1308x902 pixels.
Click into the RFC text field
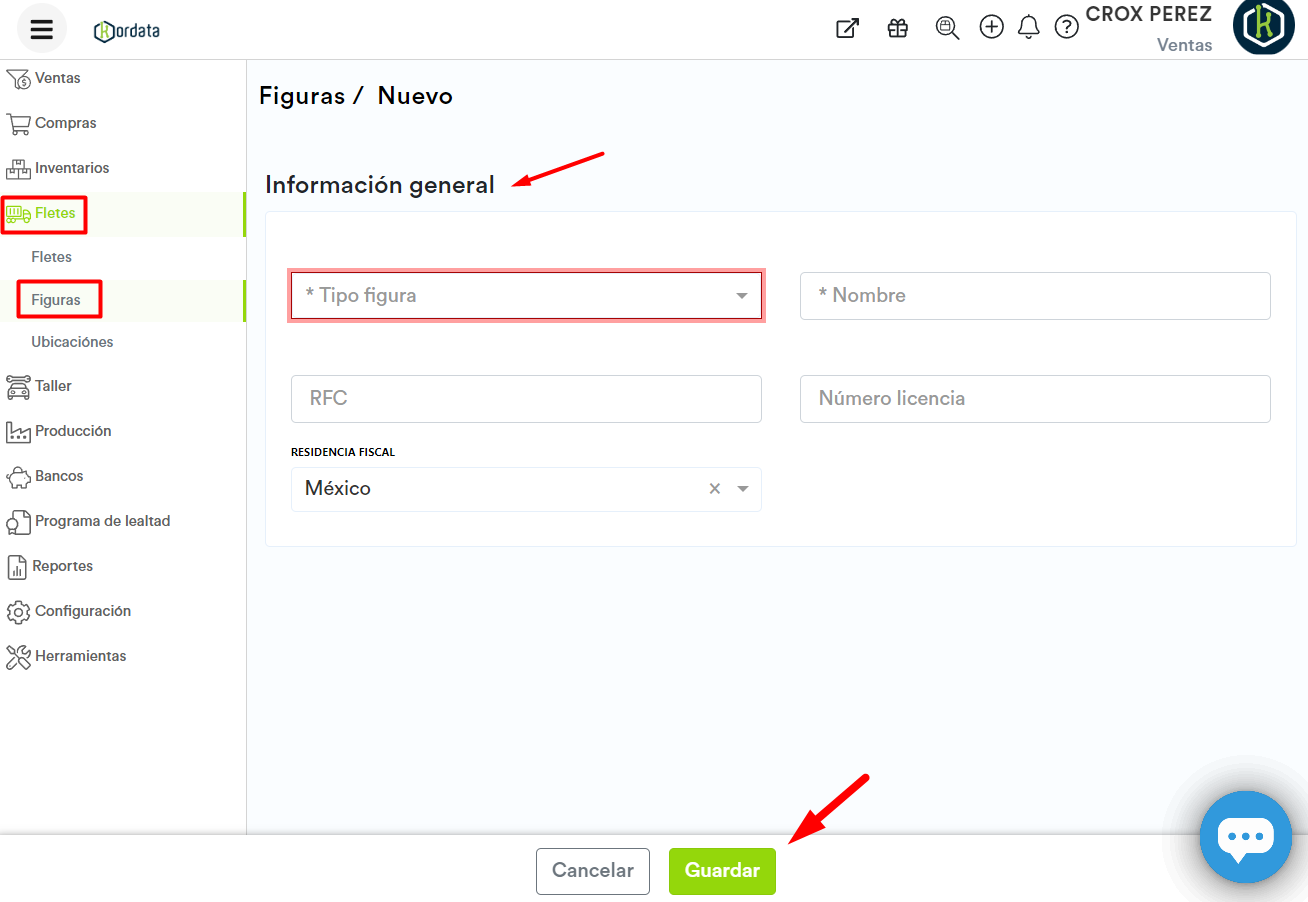click(x=526, y=399)
